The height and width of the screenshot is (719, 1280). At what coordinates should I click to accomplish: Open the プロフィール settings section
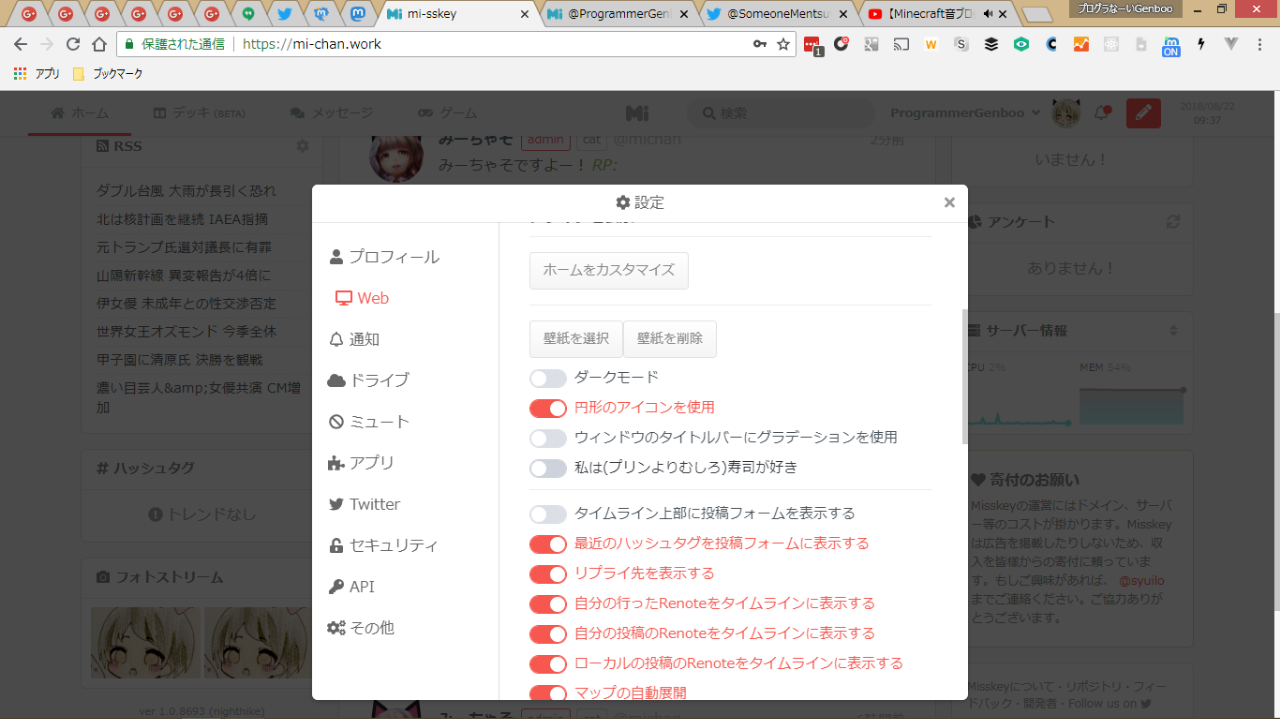click(x=384, y=257)
